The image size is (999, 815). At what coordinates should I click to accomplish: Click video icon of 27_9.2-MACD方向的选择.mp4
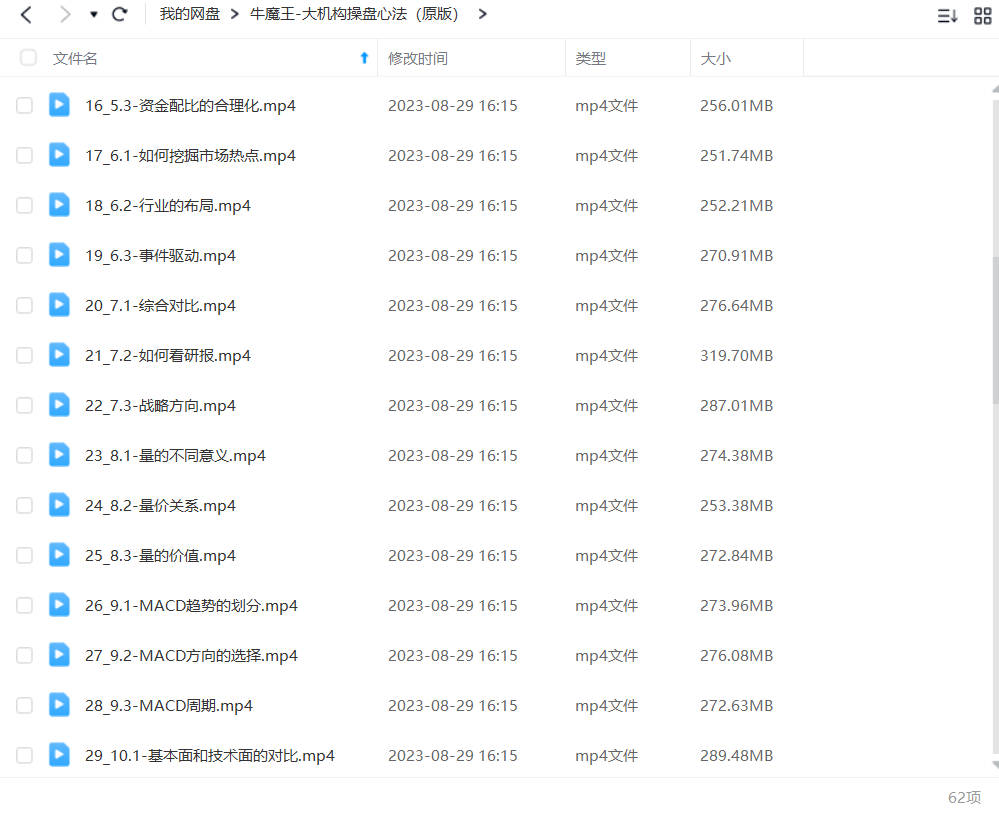coord(59,655)
